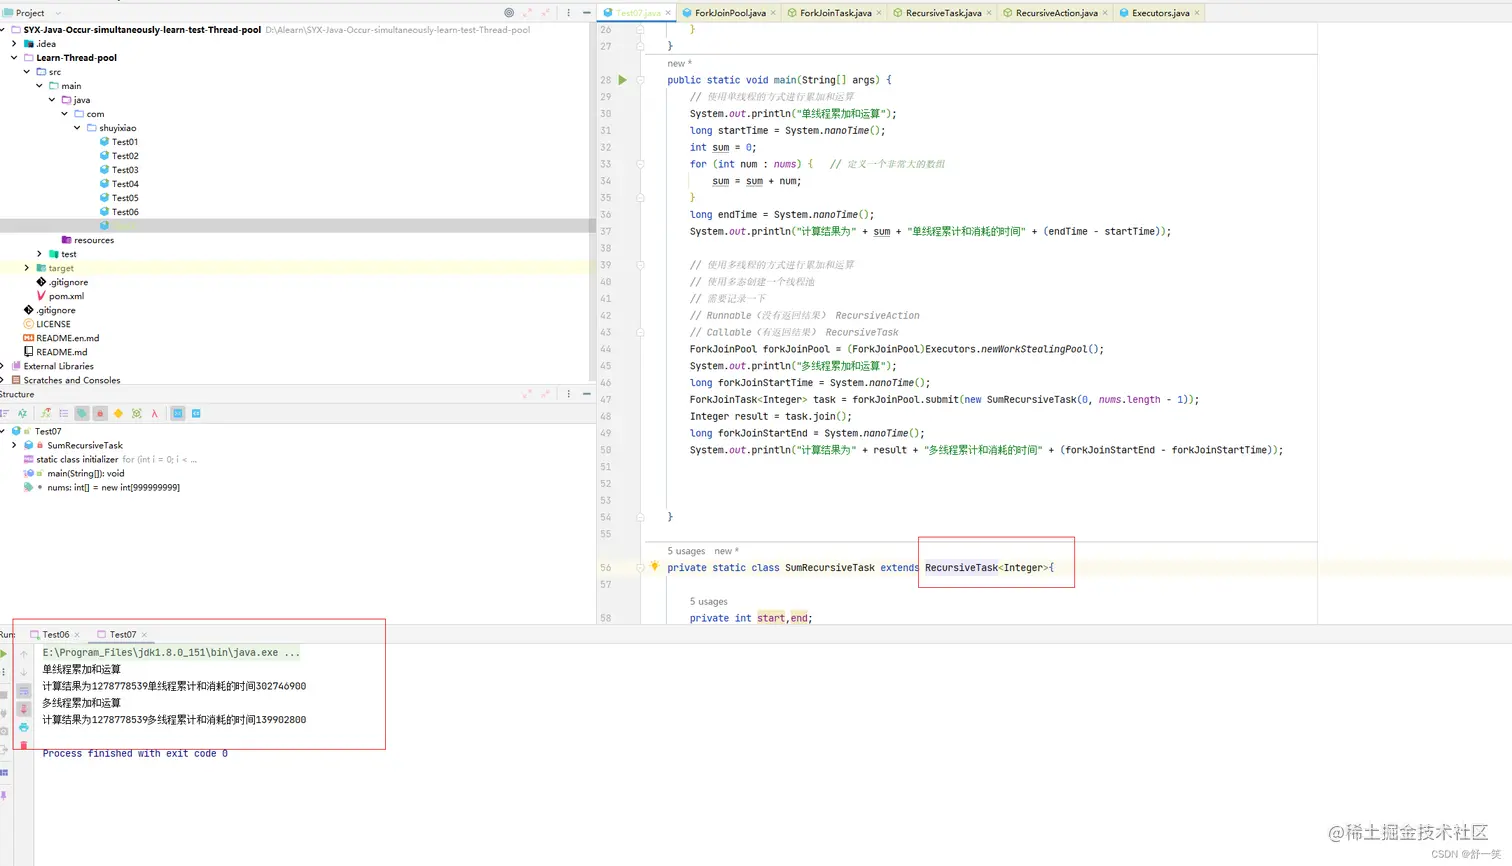Toggle Sort Alphabetically in Structure toolbar

coord(22,413)
